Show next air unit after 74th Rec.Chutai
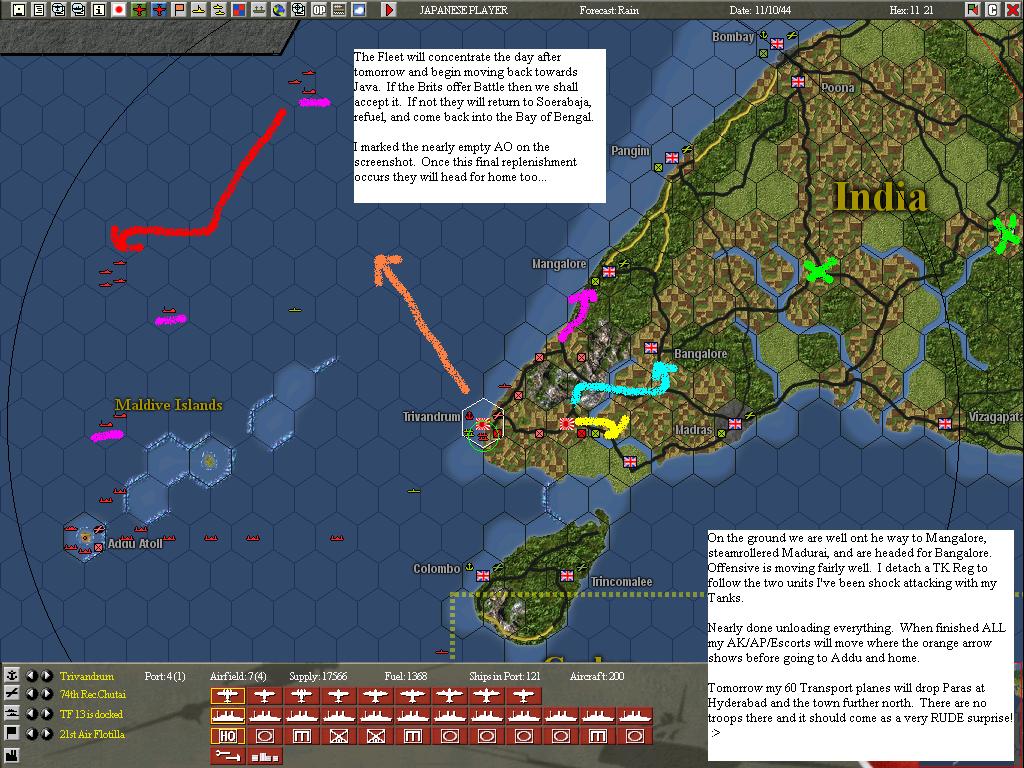Image resolution: width=1024 pixels, height=768 pixels. 46,694
